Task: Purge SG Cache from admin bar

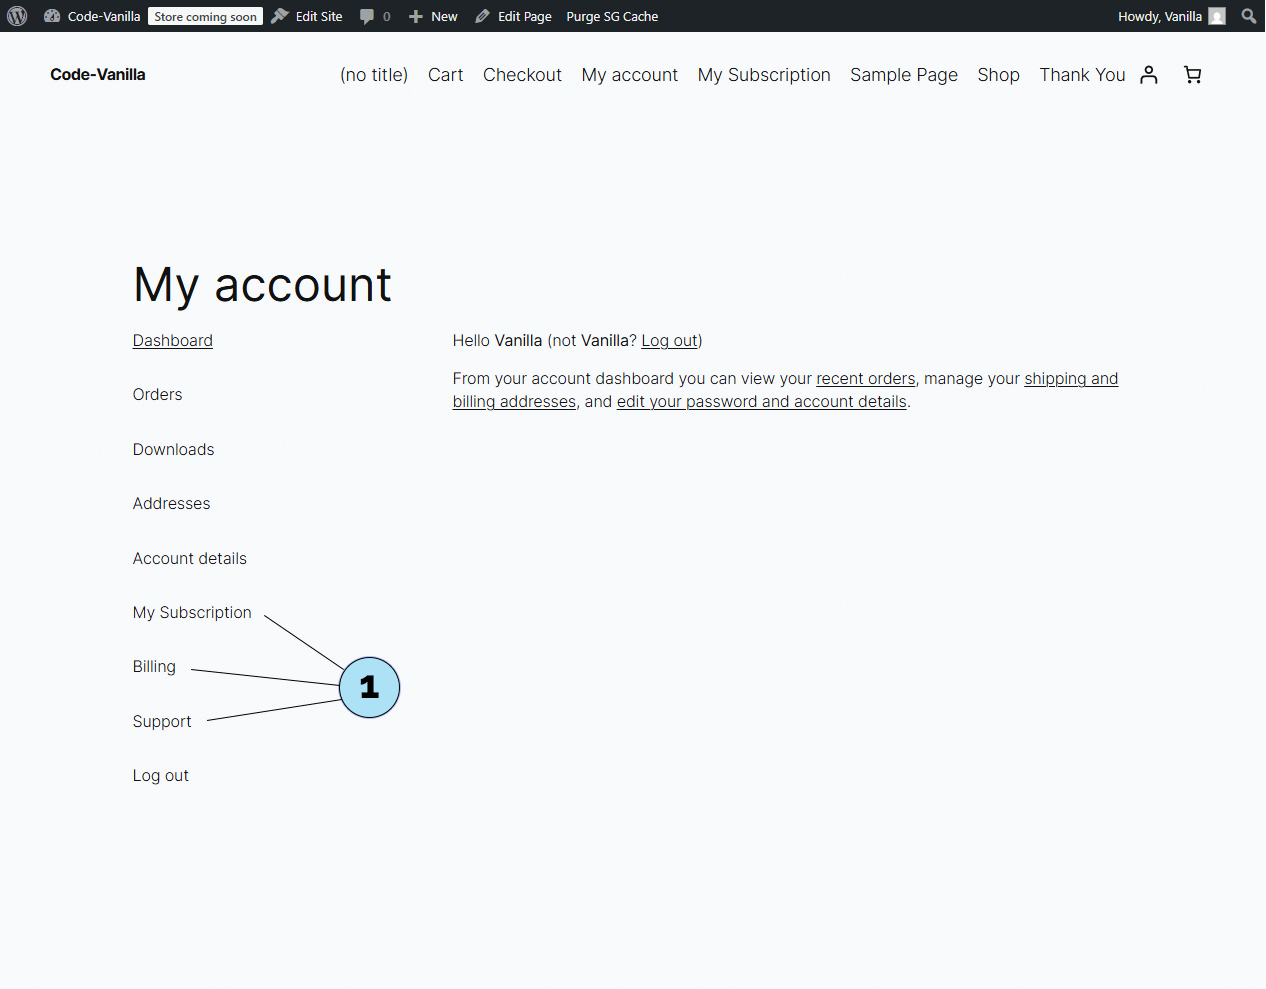Action: pyautogui.click(x=612, y=16)
